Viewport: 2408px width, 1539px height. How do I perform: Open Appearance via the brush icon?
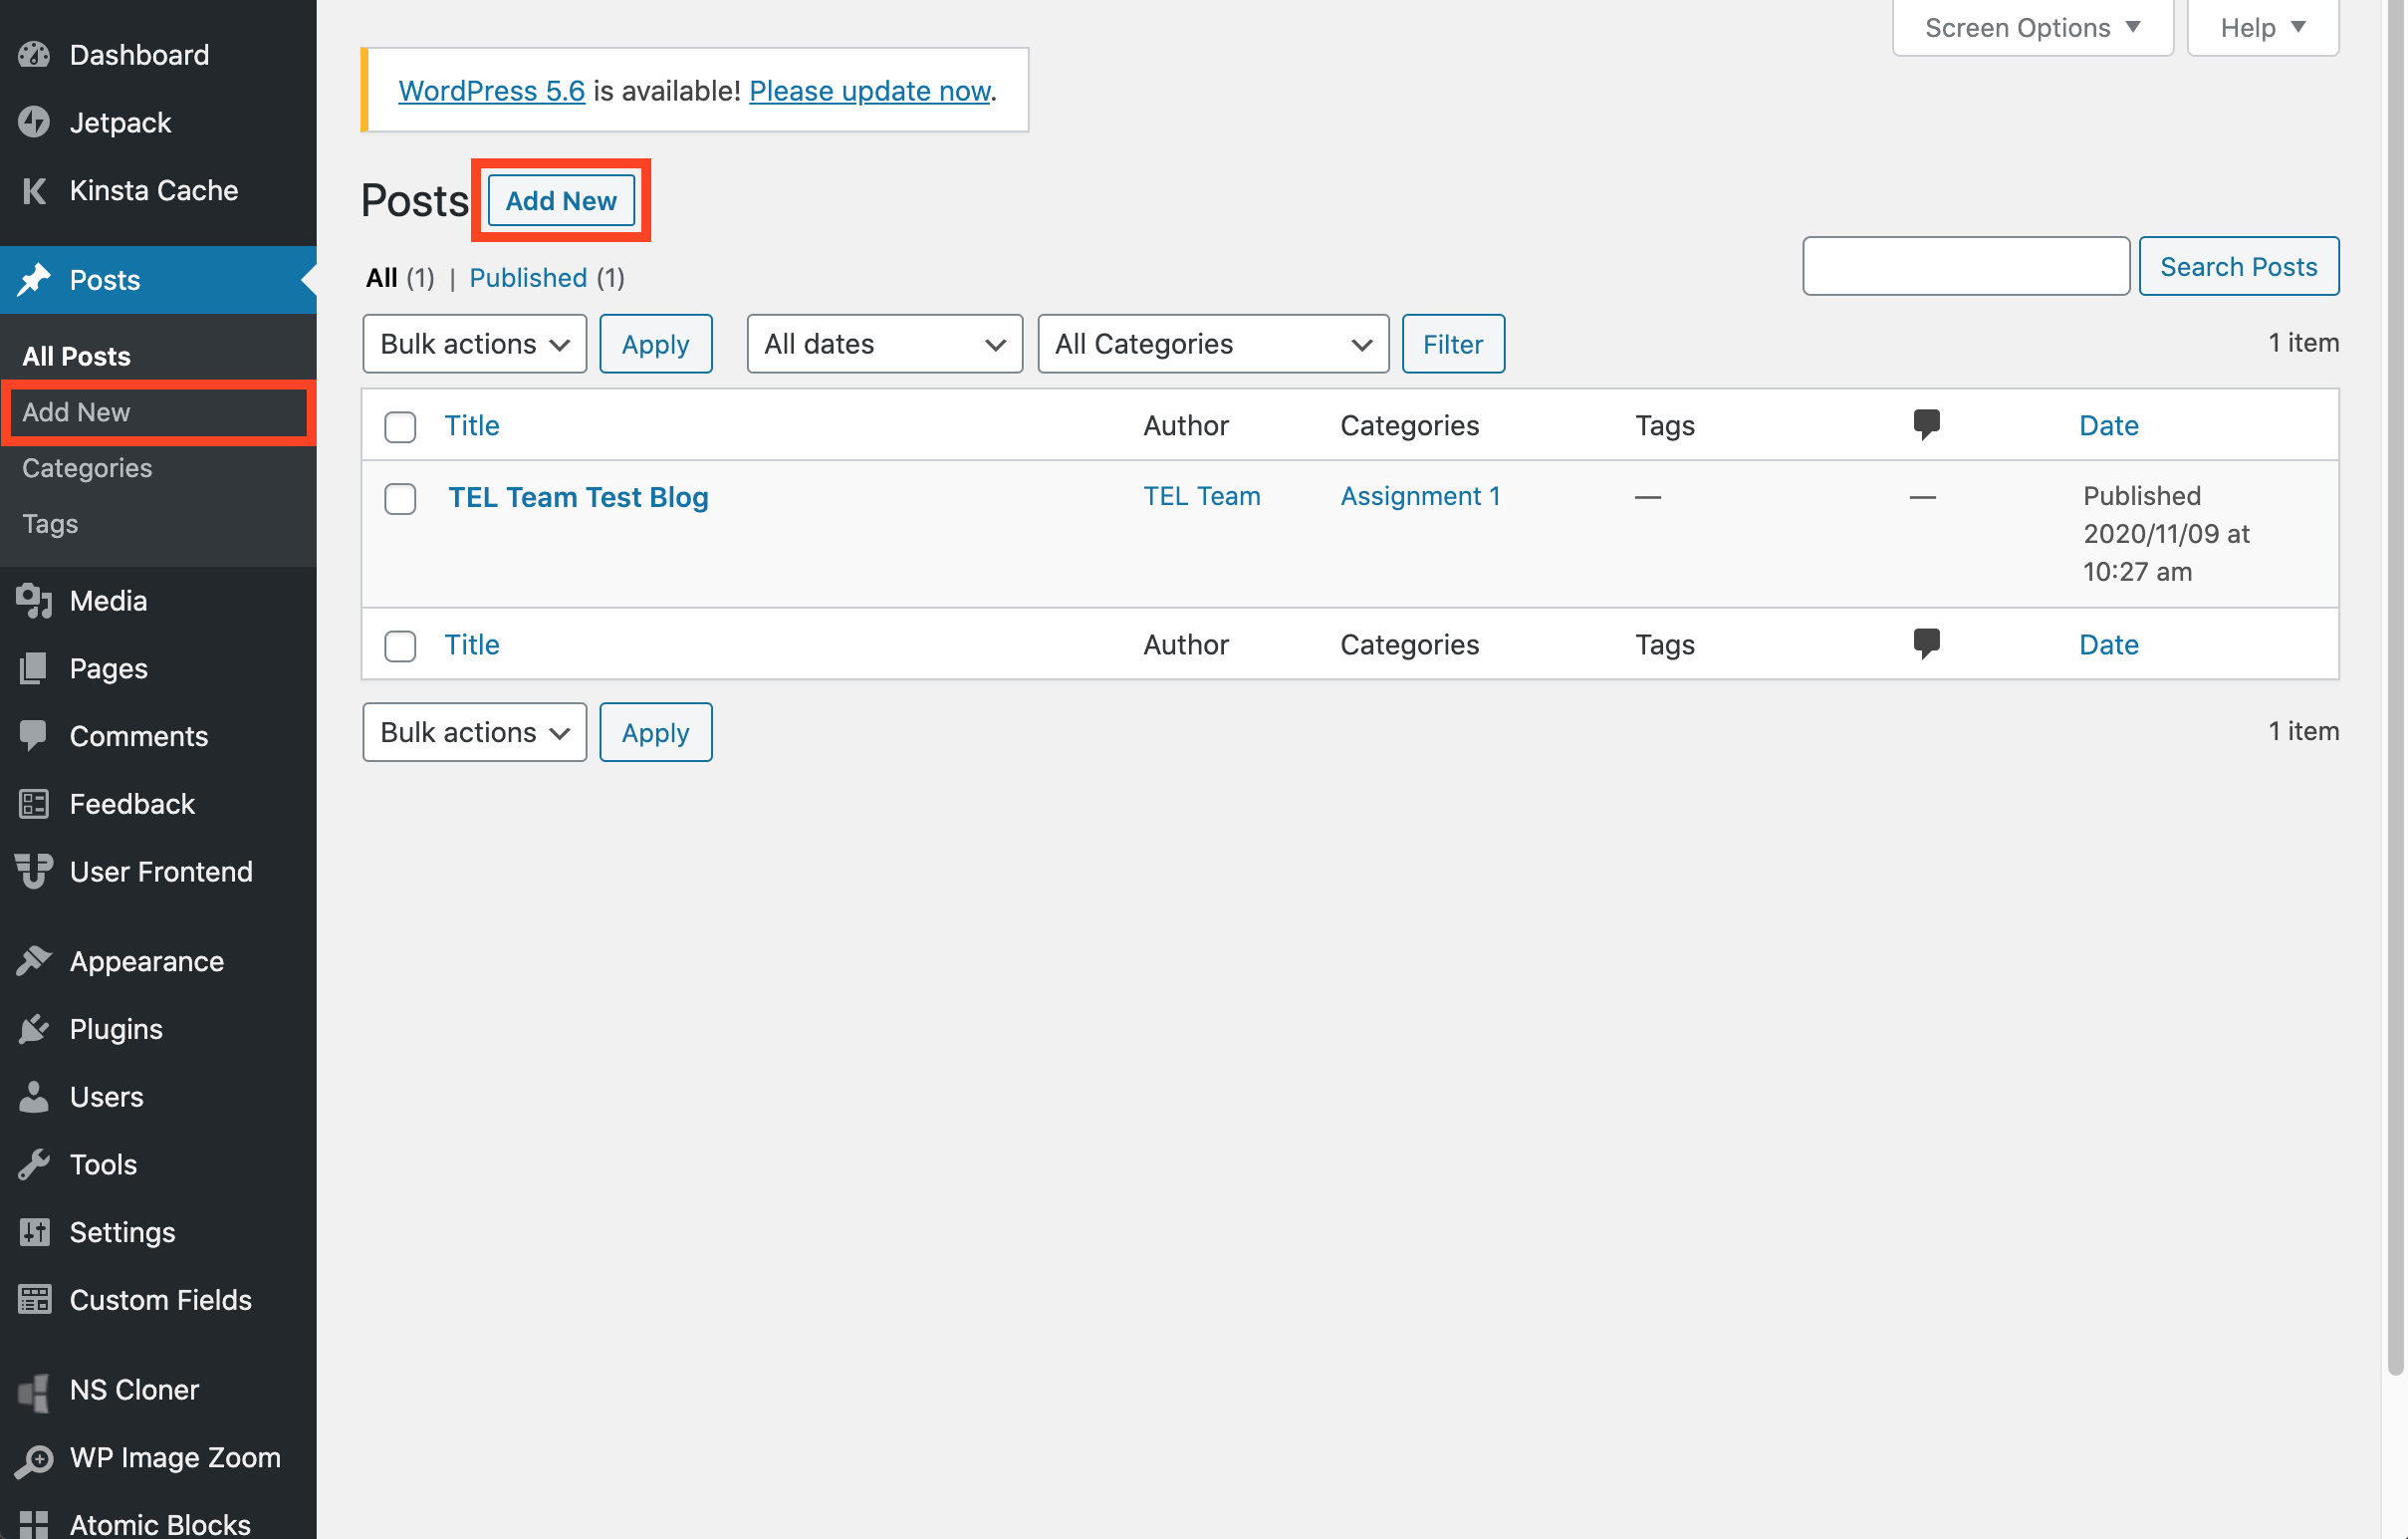[33, 961]
